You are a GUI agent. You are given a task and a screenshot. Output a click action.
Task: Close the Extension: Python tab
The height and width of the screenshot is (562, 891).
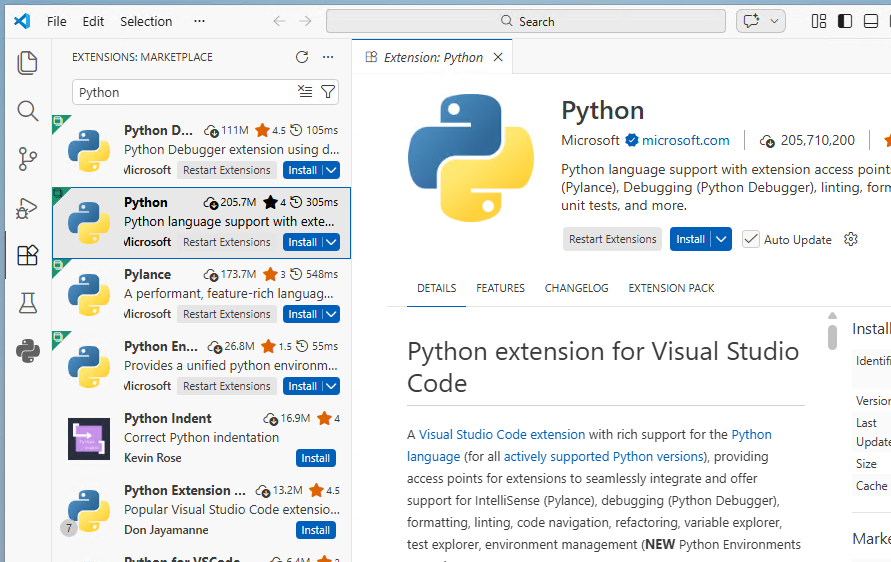(x=498, y=57)
